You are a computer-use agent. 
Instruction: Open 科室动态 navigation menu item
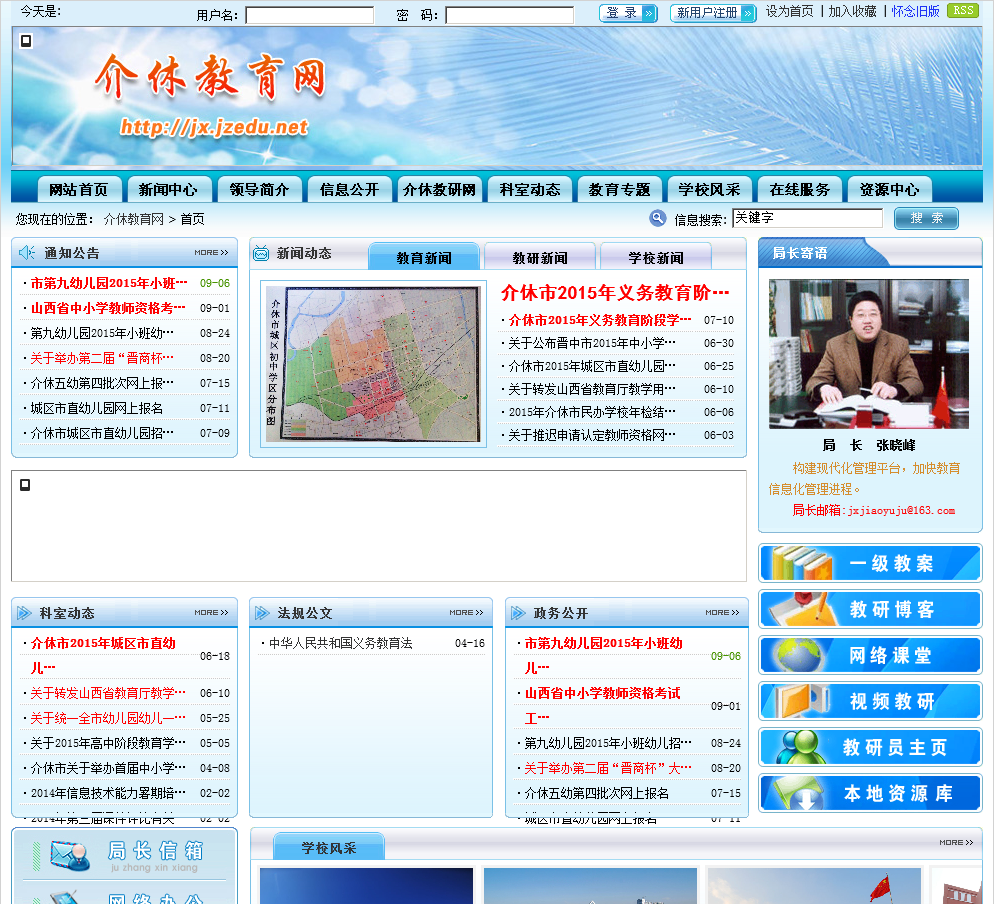[x=530, y=190]
